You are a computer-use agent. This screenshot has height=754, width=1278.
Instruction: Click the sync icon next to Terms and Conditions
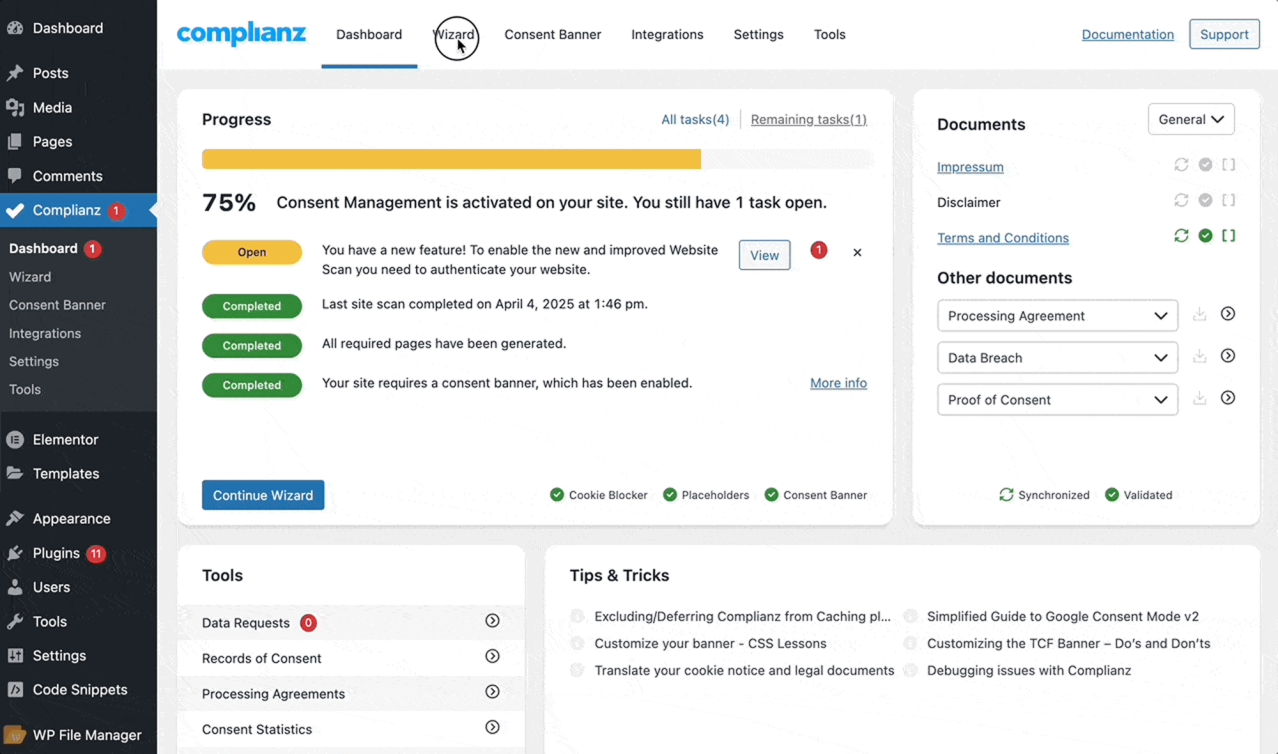(x=1181, y=236)
